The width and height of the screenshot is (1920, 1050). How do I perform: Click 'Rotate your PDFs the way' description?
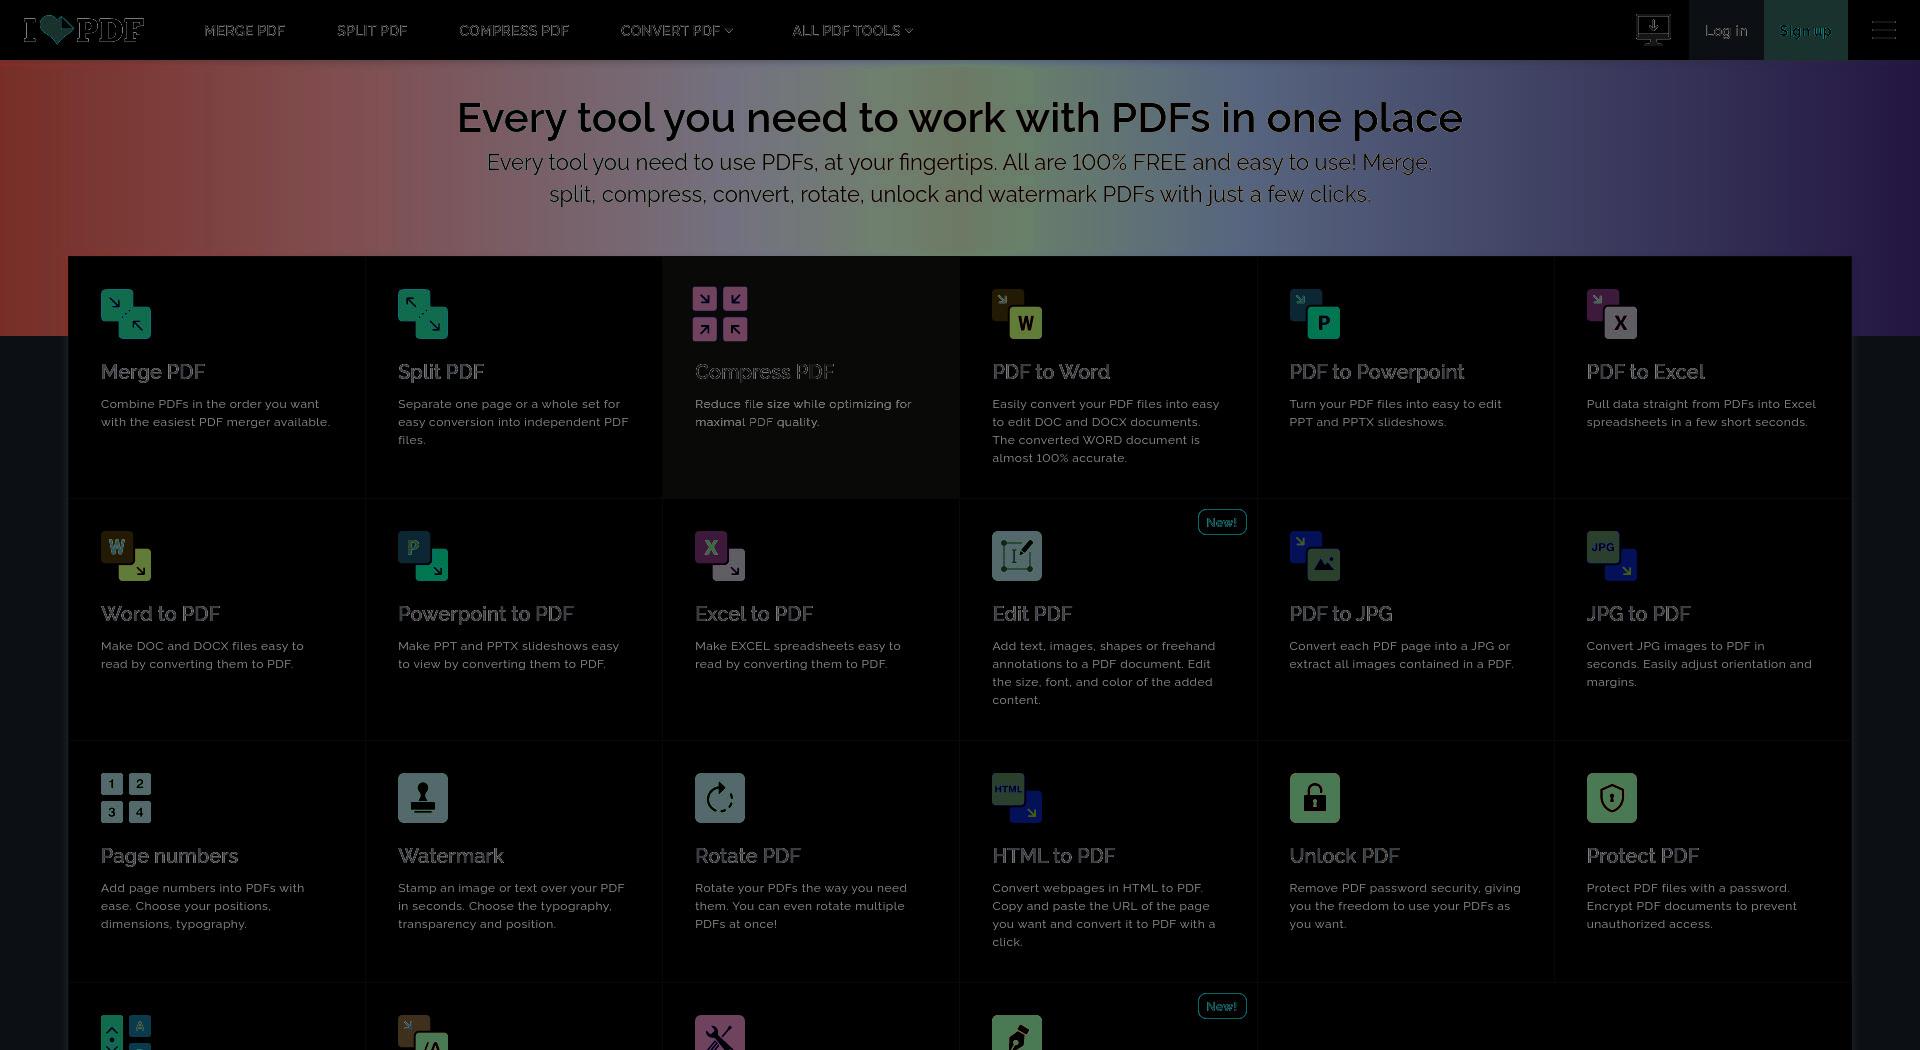click(801, 906)
